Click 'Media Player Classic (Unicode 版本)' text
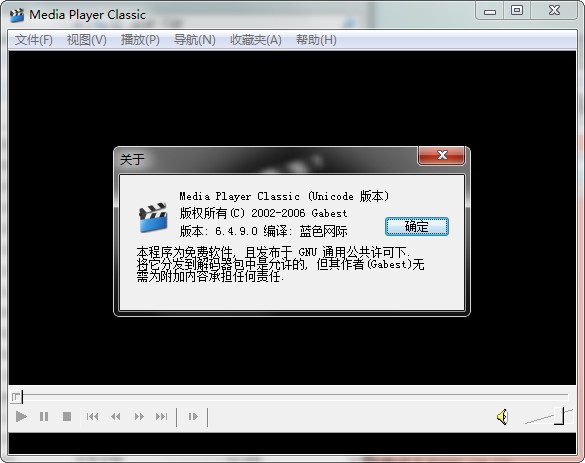 tap(284, 196)
